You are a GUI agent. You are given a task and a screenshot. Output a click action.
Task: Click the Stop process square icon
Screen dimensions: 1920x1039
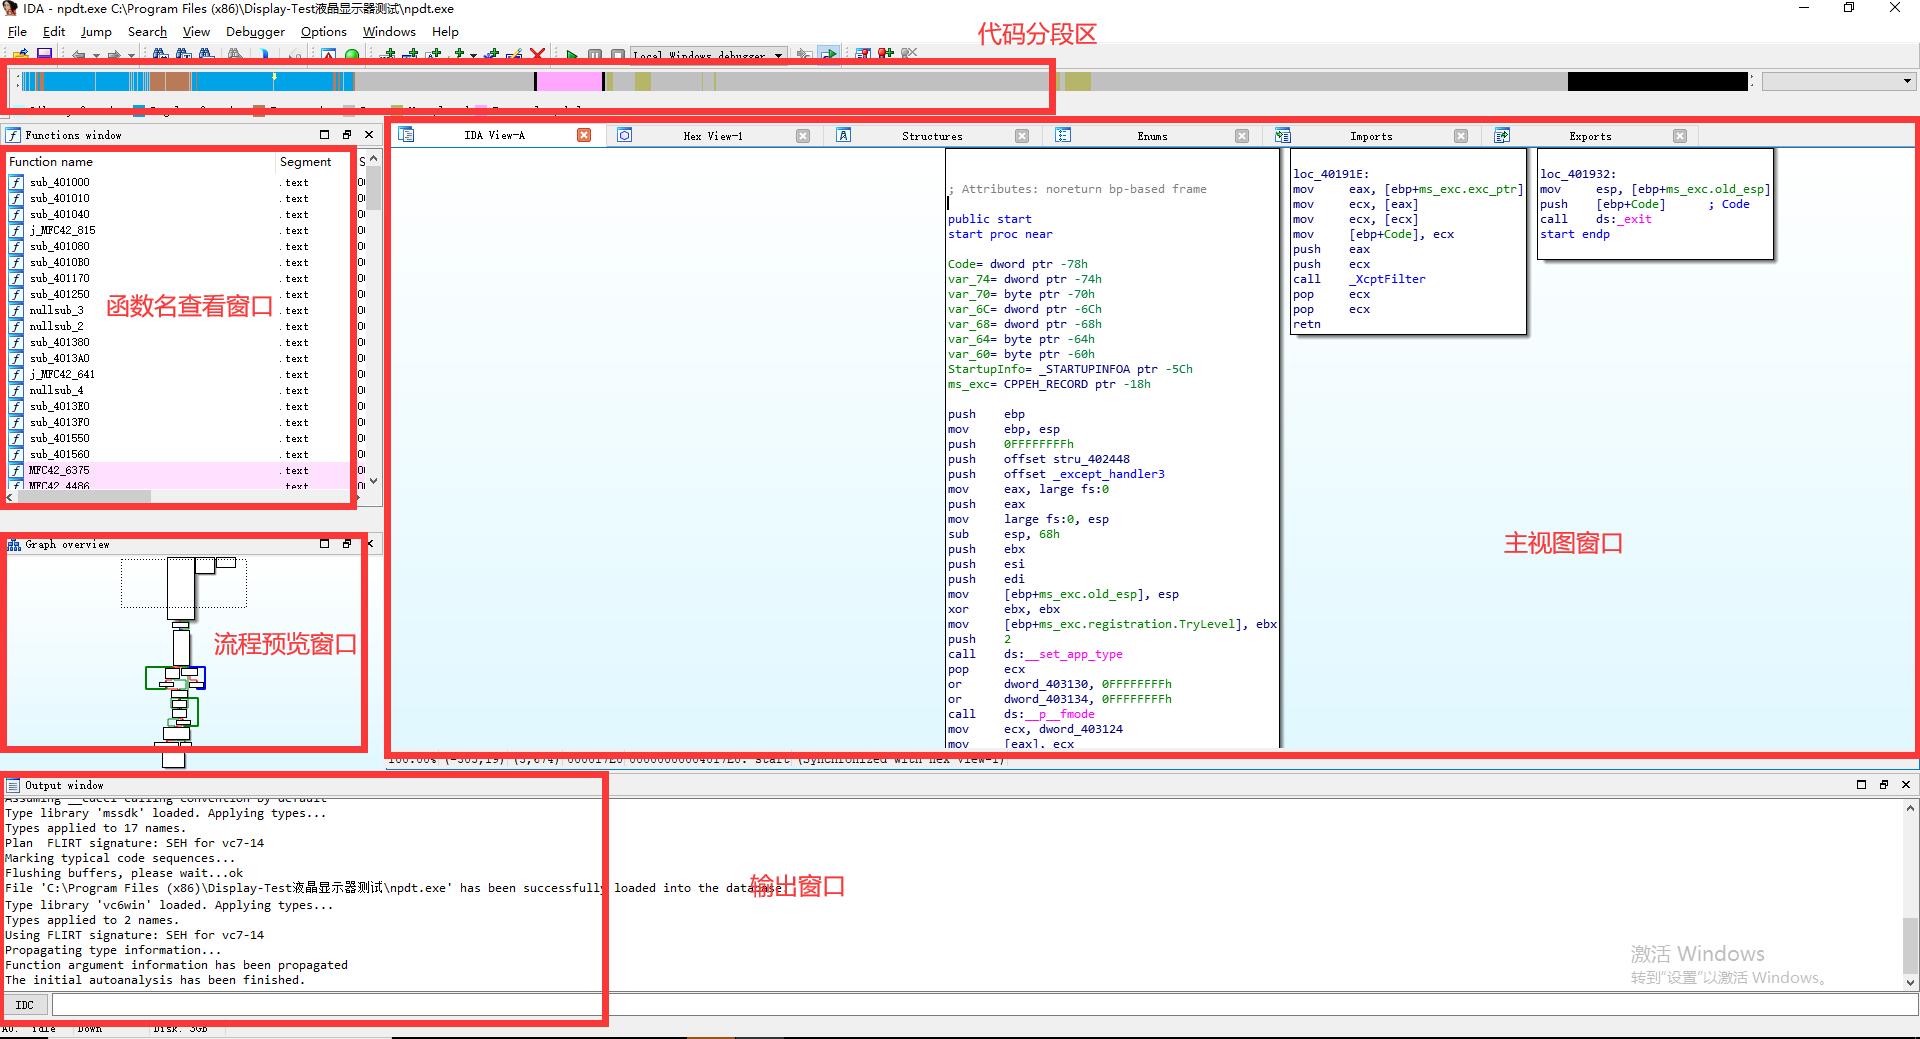[618, 55]
